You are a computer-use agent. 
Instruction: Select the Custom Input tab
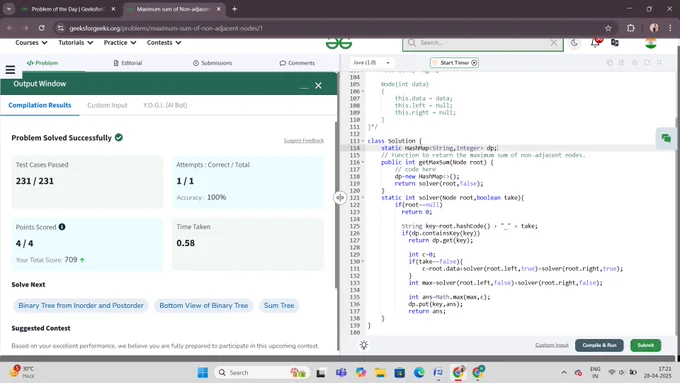point(107,105)
